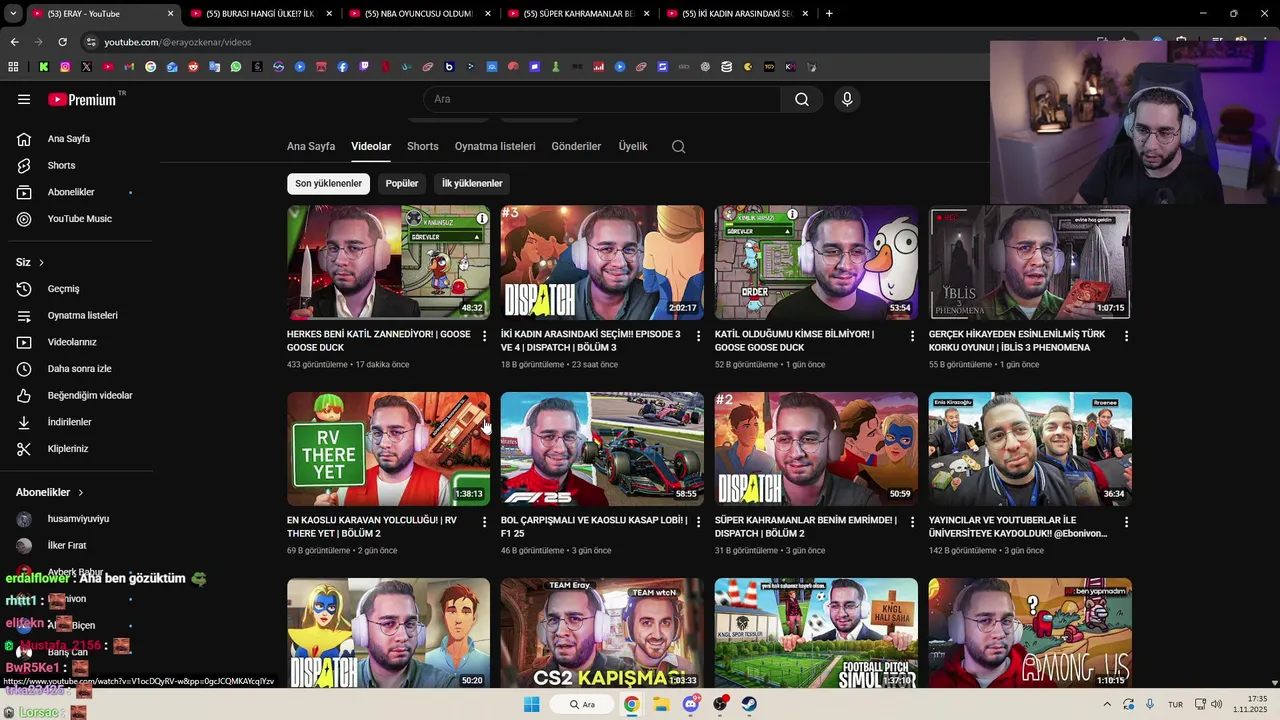Select the Videolar channel tab
Viewport: 1280px width, 720px height.
point(371,146)
